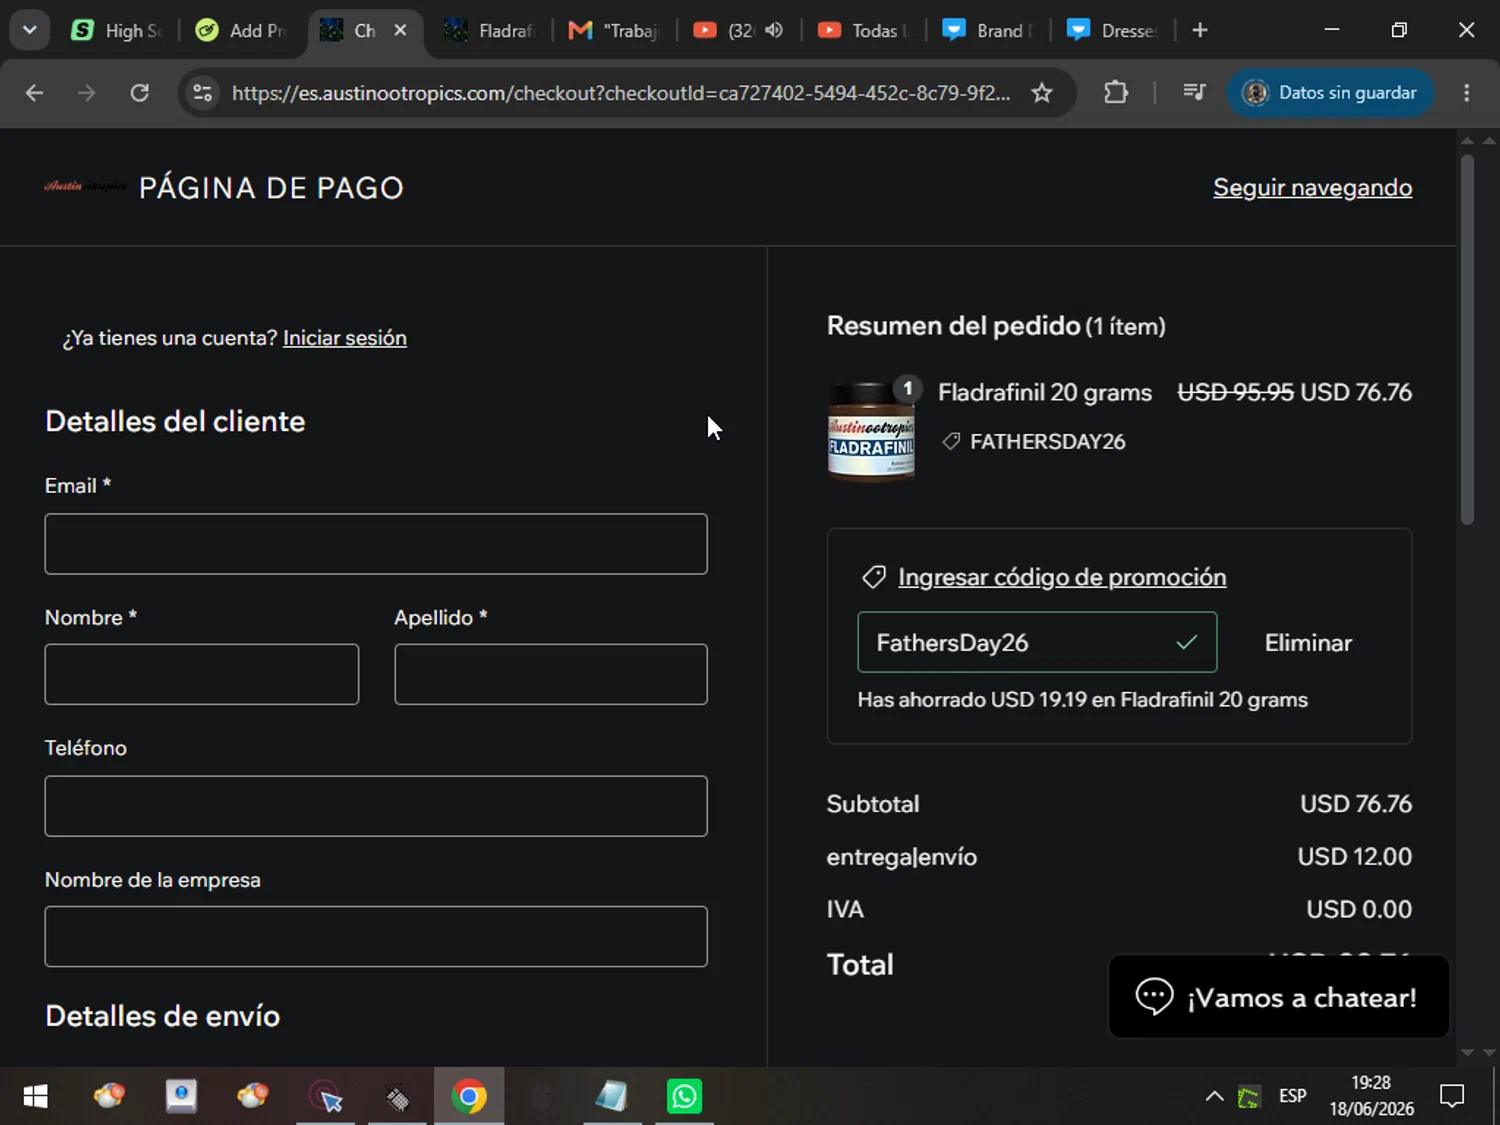Click the green checkmark in promo field
Viewport: 1500px width, 1125px height.
[1187, 642]
